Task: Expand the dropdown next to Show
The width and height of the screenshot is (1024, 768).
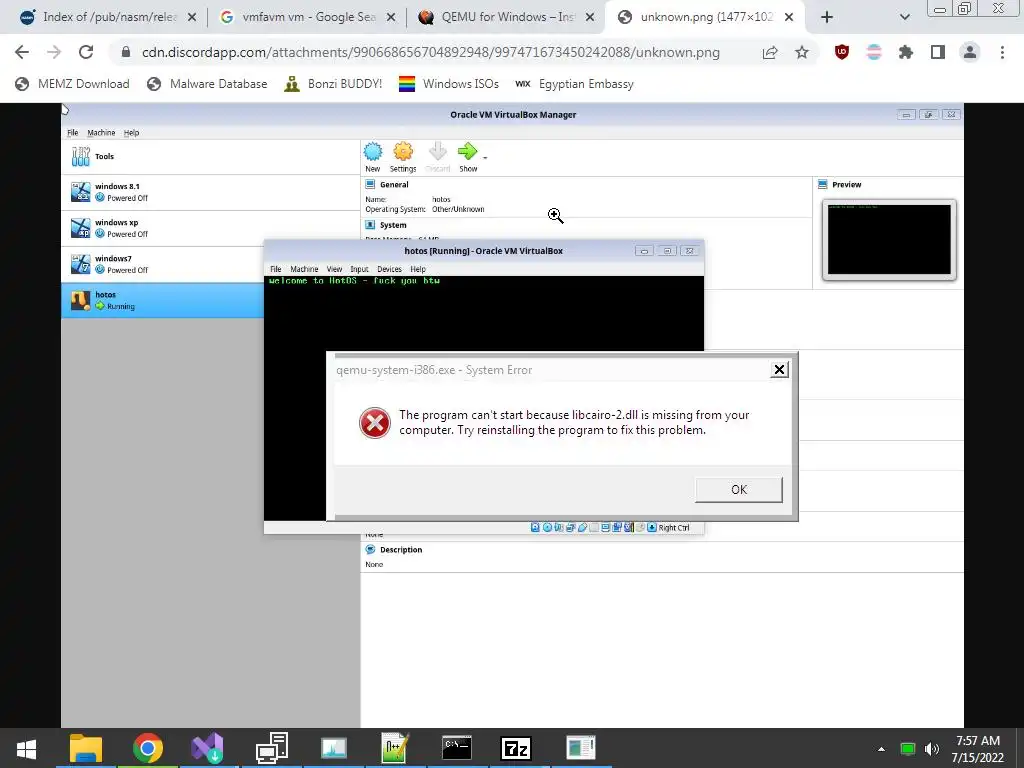Action: tap(485, 157)
